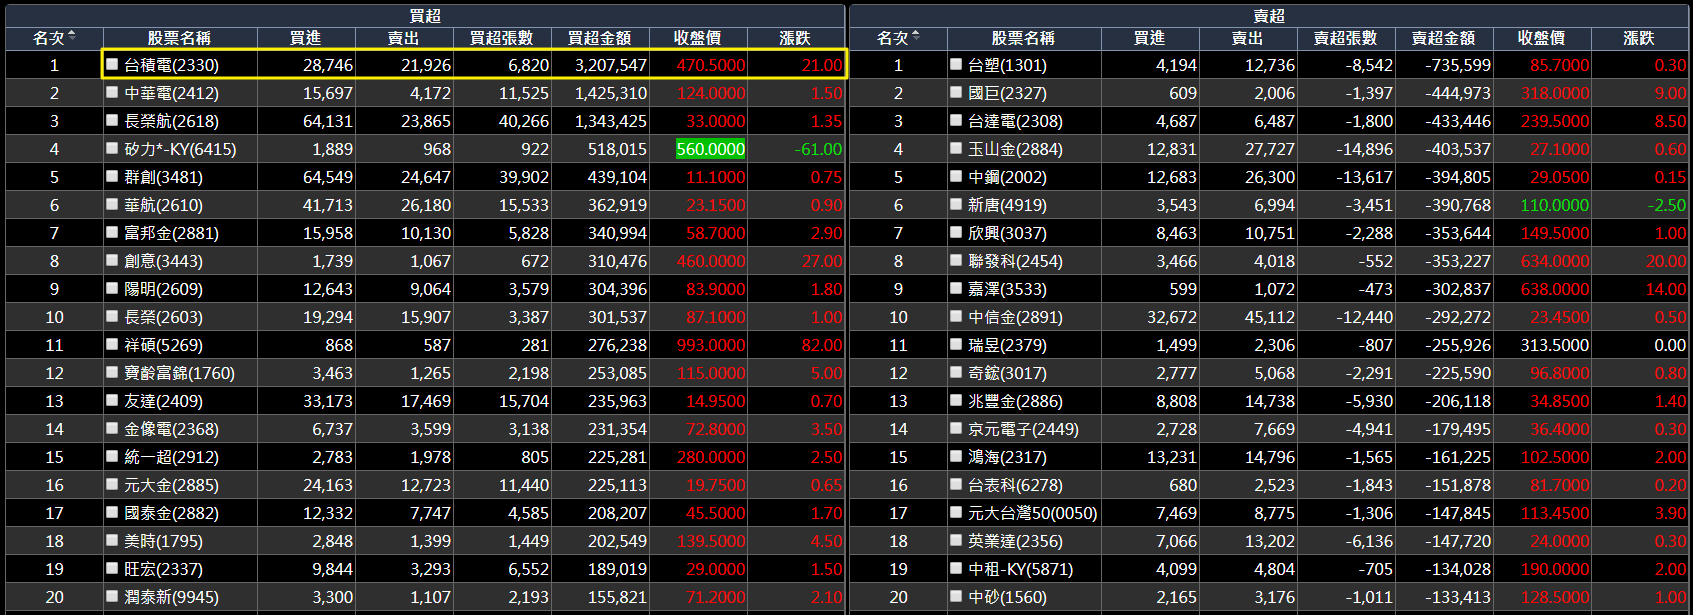Tick the checkbox beside 華航(2610)
This screenshot has width=1693, height=615.
click(x=112, y=204)
